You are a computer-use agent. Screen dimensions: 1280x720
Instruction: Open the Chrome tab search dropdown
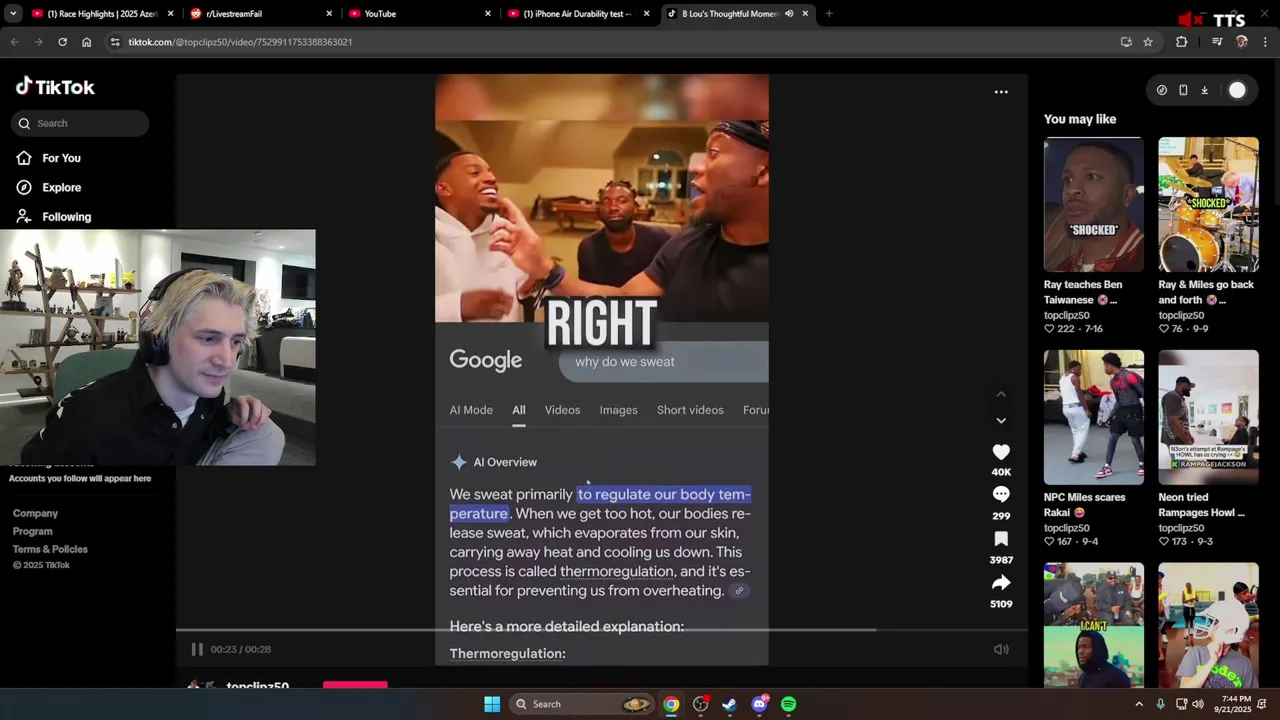[13, 14]
